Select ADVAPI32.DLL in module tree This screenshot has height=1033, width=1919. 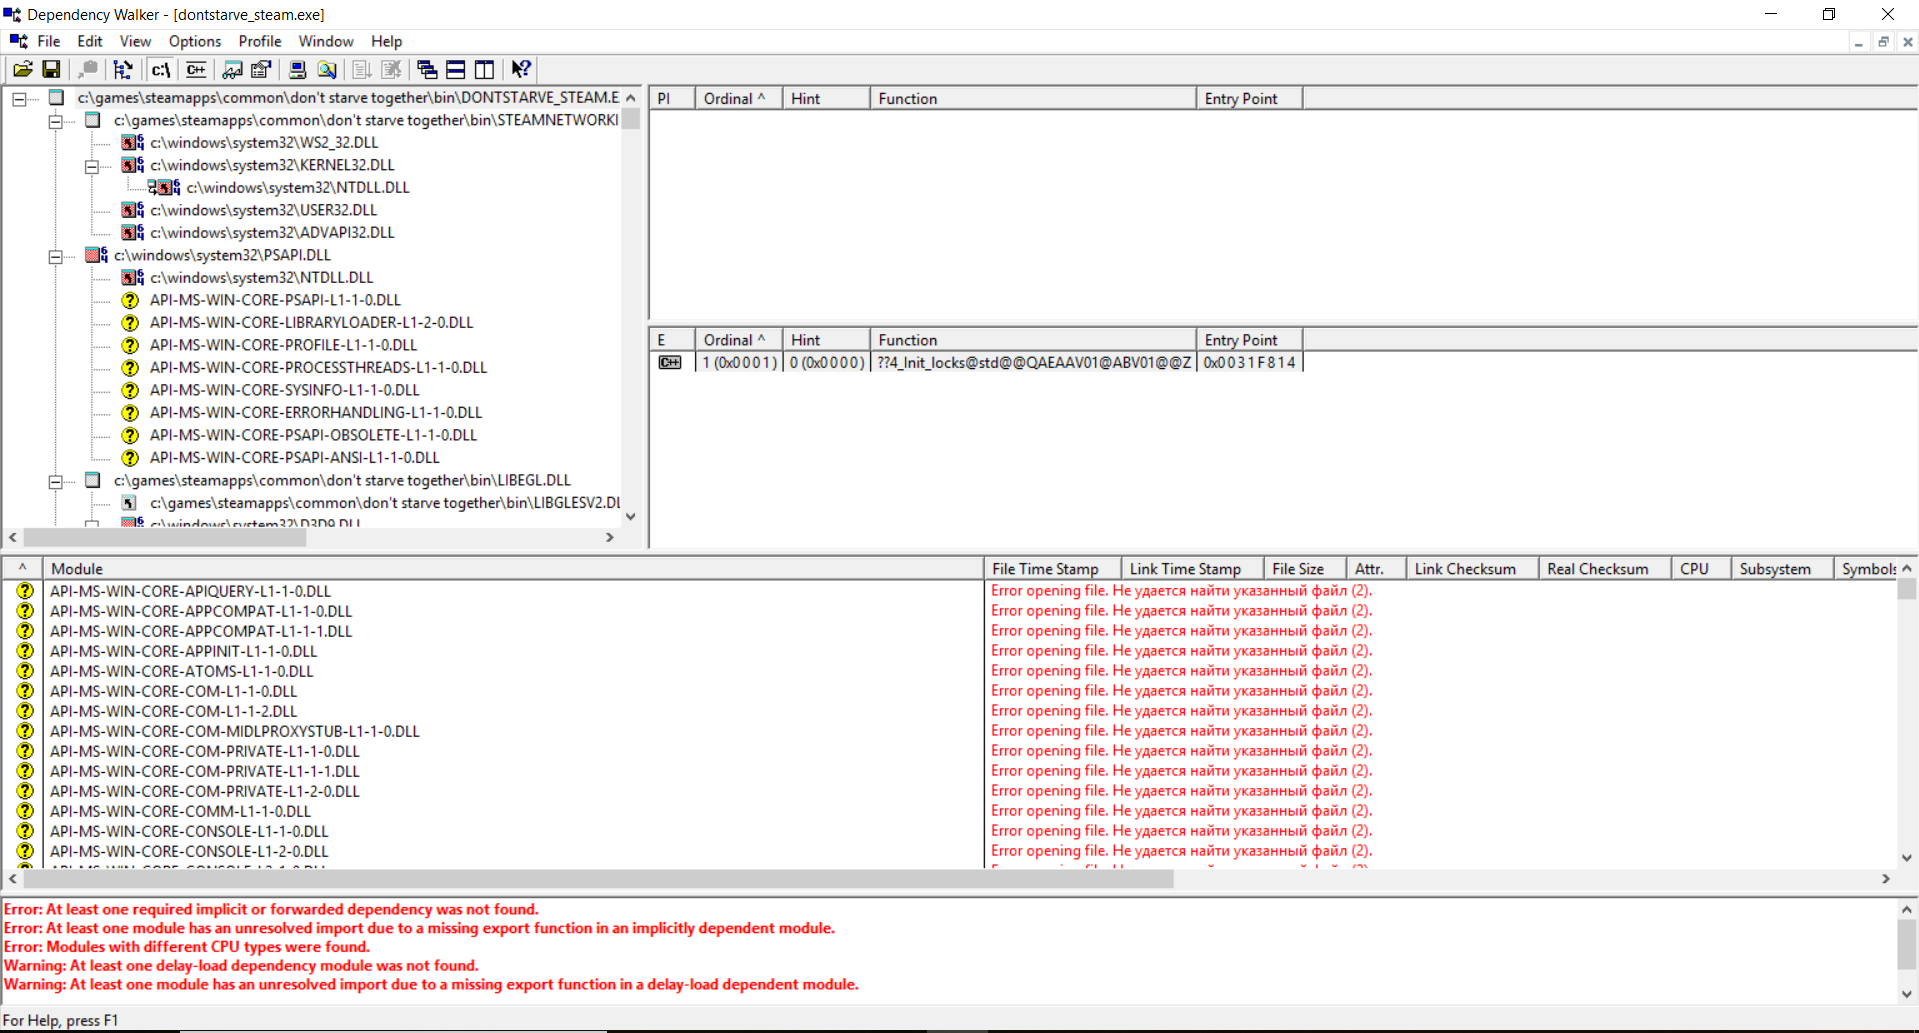pyautogui.click(x=272, y=233)
